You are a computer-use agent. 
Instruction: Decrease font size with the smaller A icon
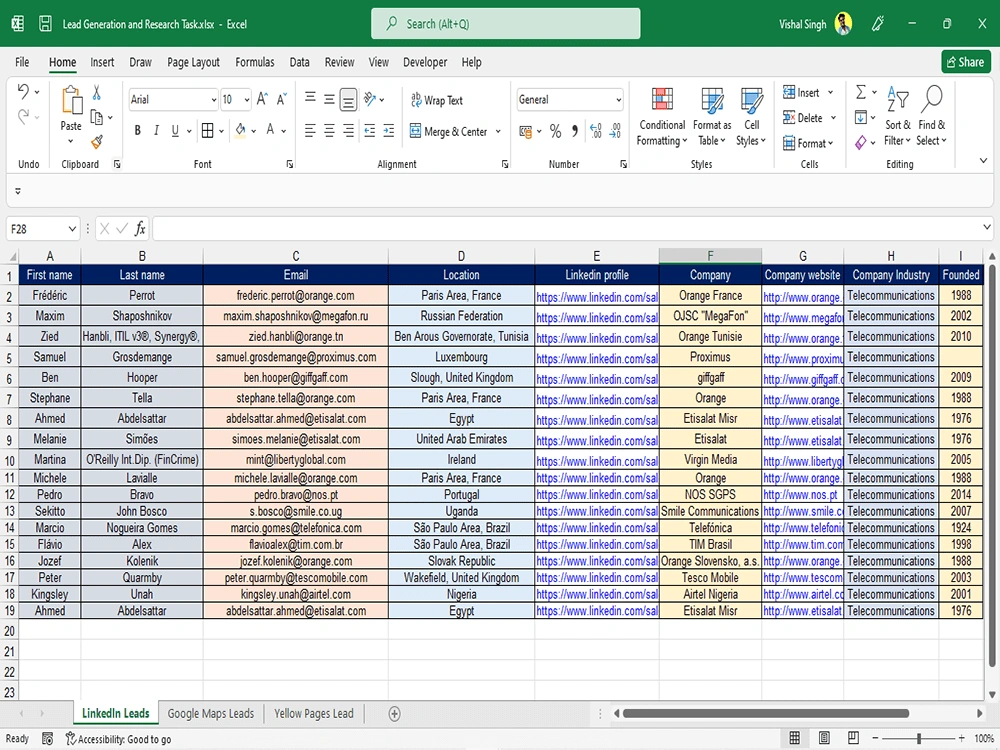[281, 99]
